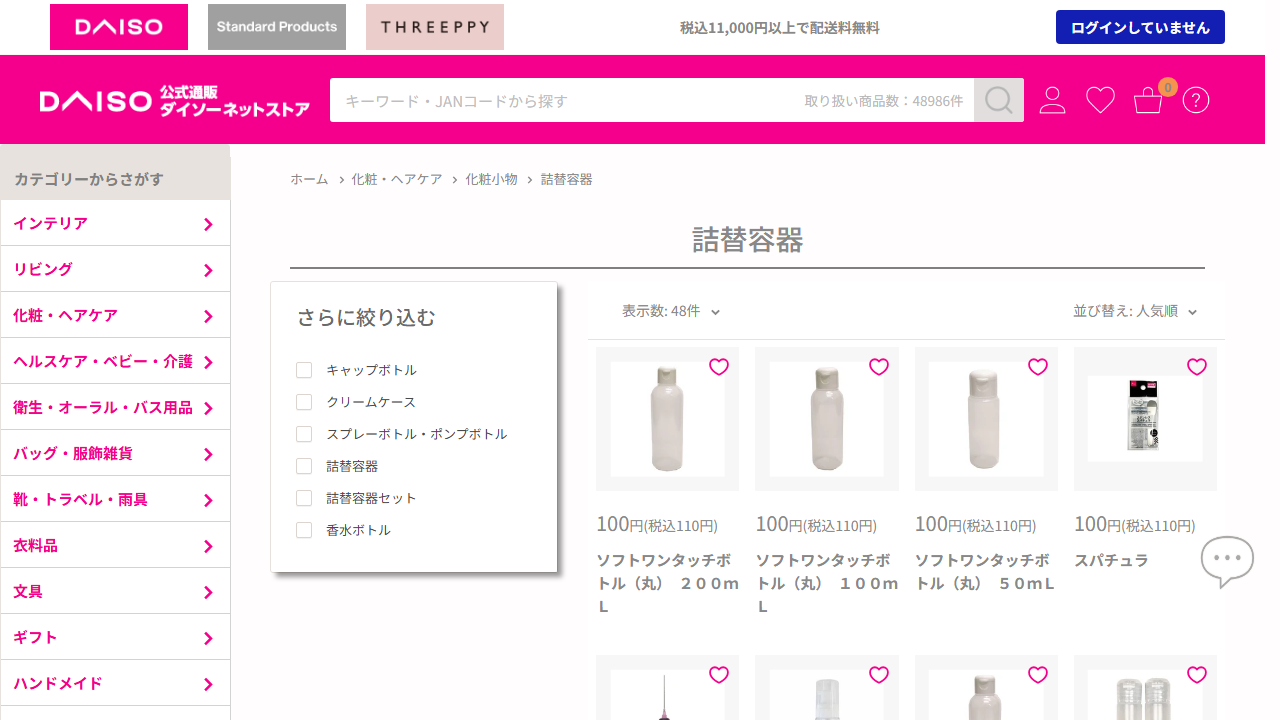Click the Standard Products brand tile

click(x=277, y=27)
